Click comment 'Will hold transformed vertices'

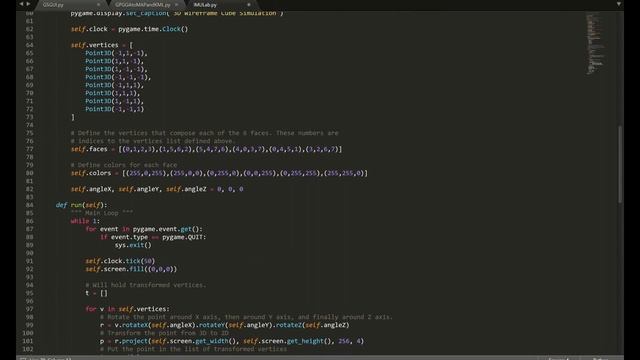pyautogui.click(x=146, y=285)
